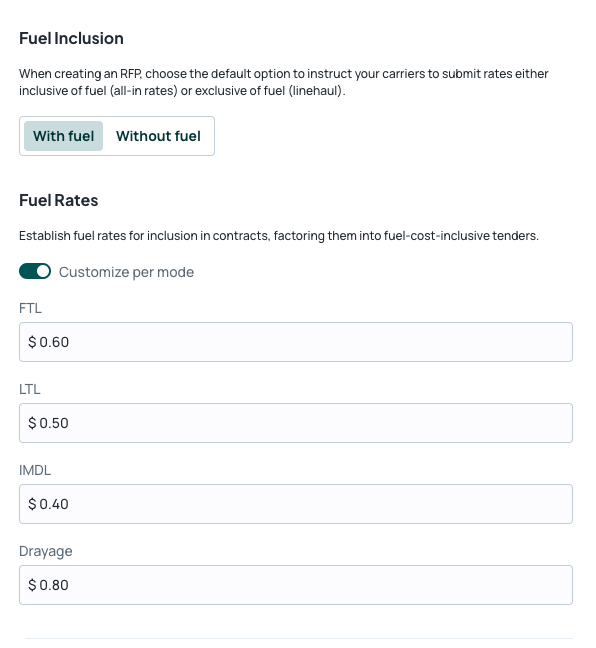Switch to Without fuel option
The height and width of the screenshot is (648, 596).
tap(158, 136)
